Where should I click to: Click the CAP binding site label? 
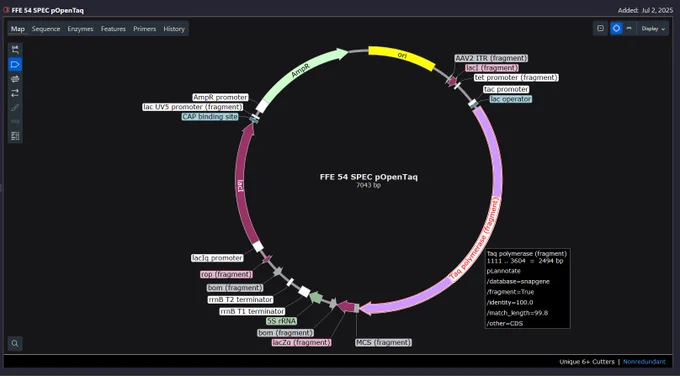pyautogui.click(x=210, y=117)
